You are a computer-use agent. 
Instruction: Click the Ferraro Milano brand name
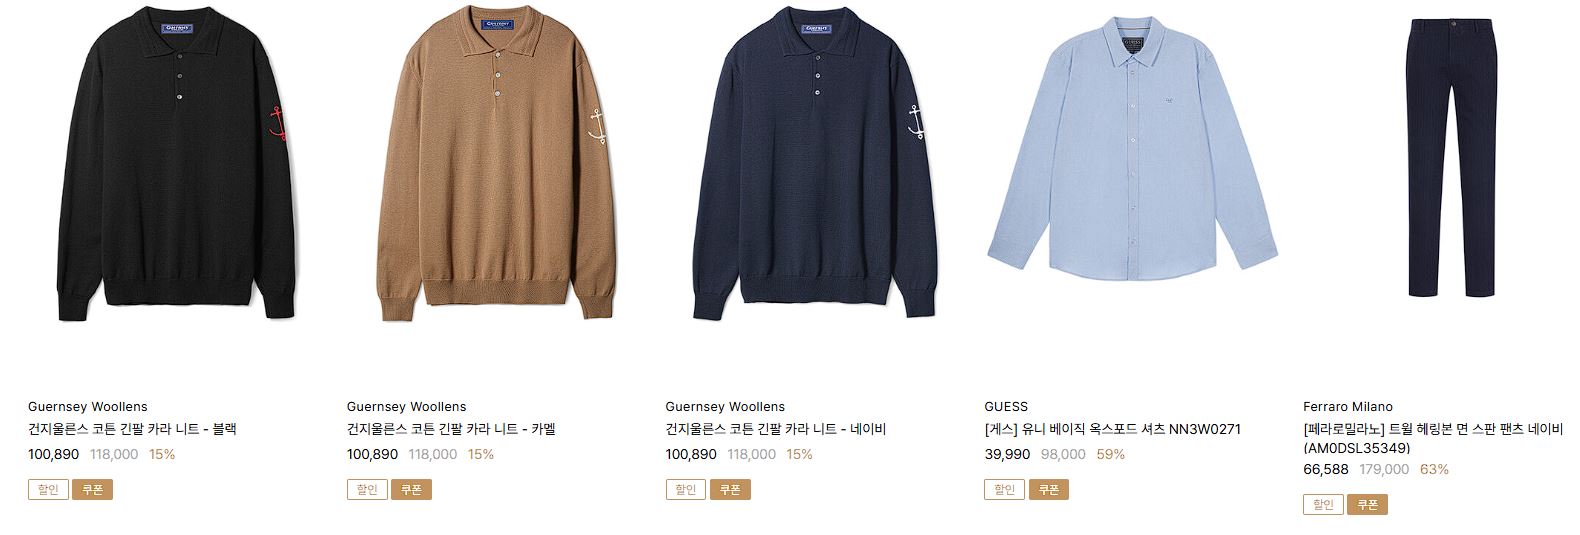tap(1348, 407)
